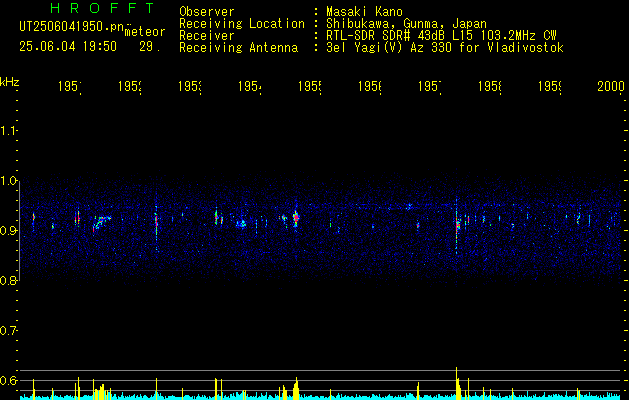Click Shibukawa, Gunma, Japan text
629x400 pixels.
click(406, 24)
